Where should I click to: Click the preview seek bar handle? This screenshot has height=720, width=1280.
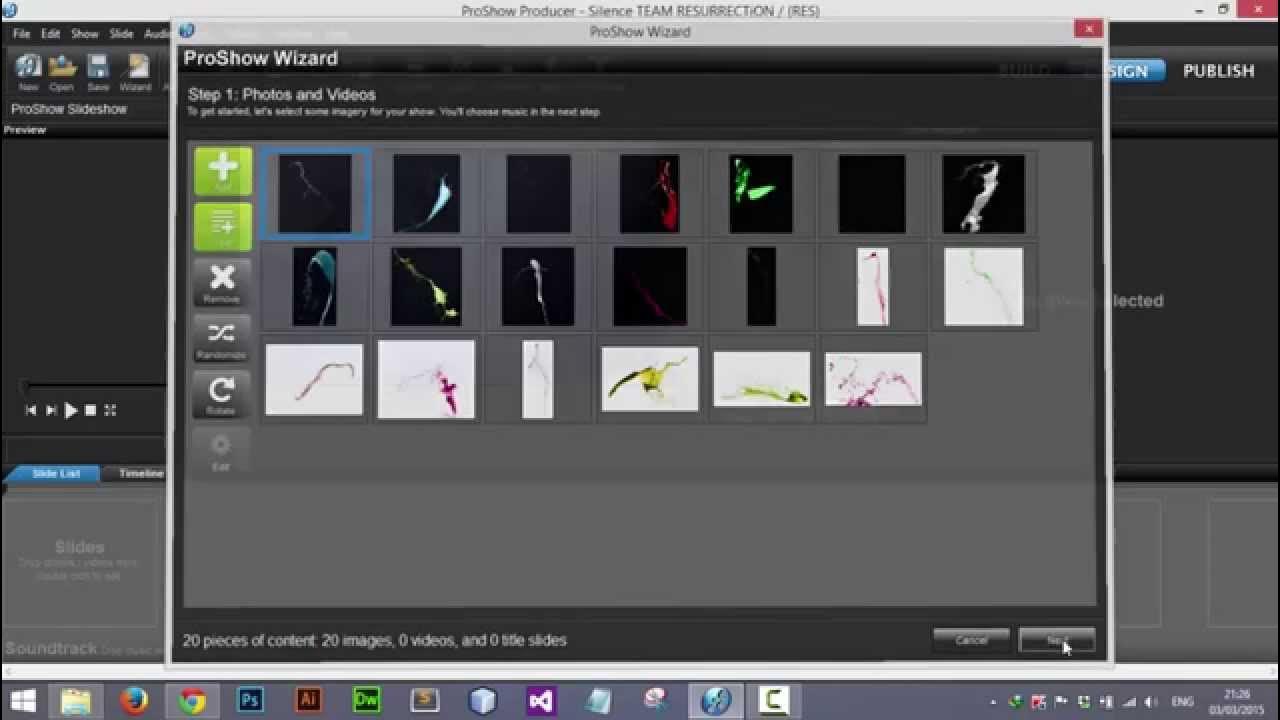(x=26, y=386)
